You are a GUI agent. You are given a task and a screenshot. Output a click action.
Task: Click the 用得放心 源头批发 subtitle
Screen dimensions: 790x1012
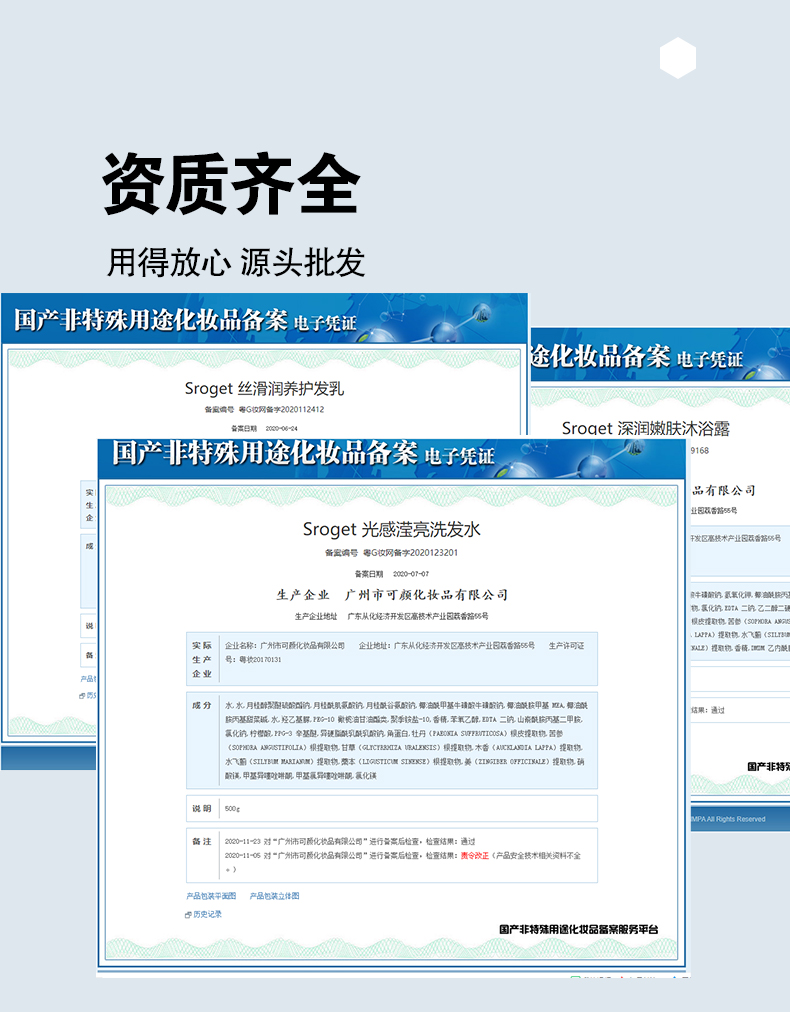coord(236,262)
